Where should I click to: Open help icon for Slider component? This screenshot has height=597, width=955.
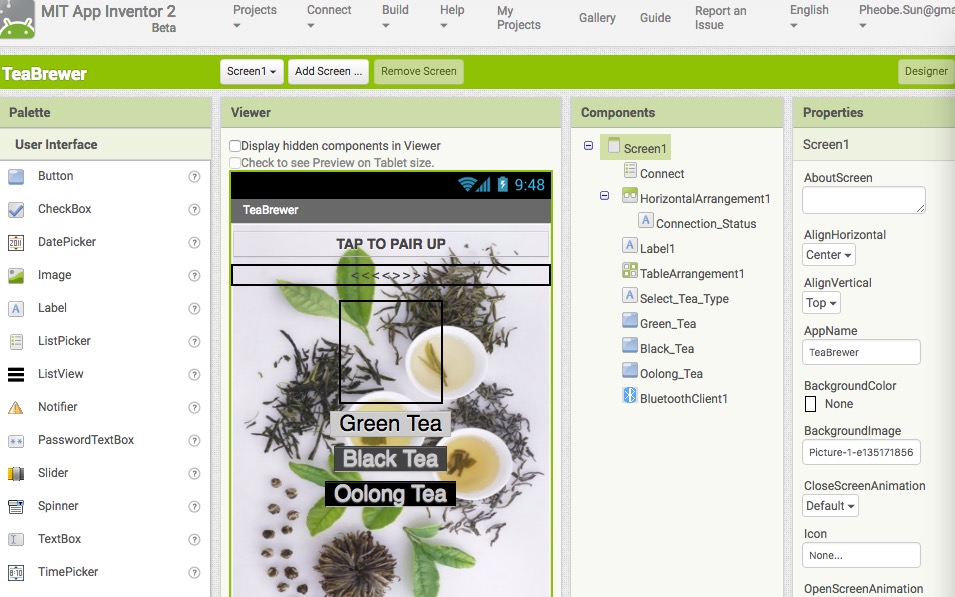point(194,473)
